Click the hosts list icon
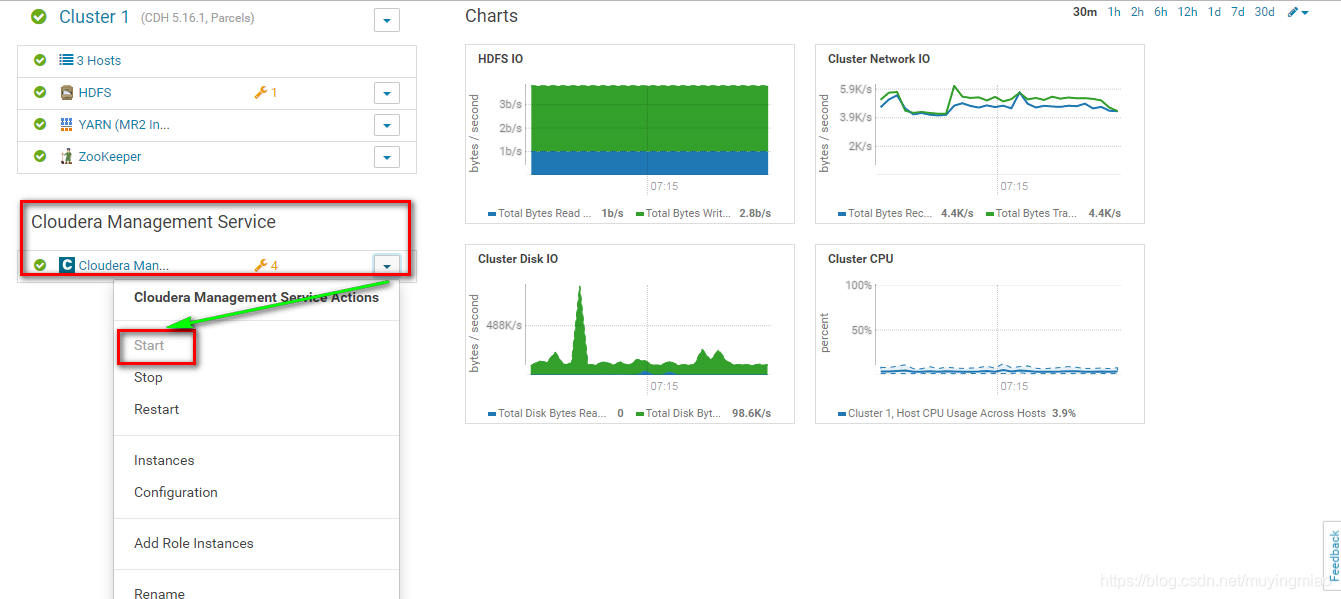1341x599 pixels. pos(66,60)
